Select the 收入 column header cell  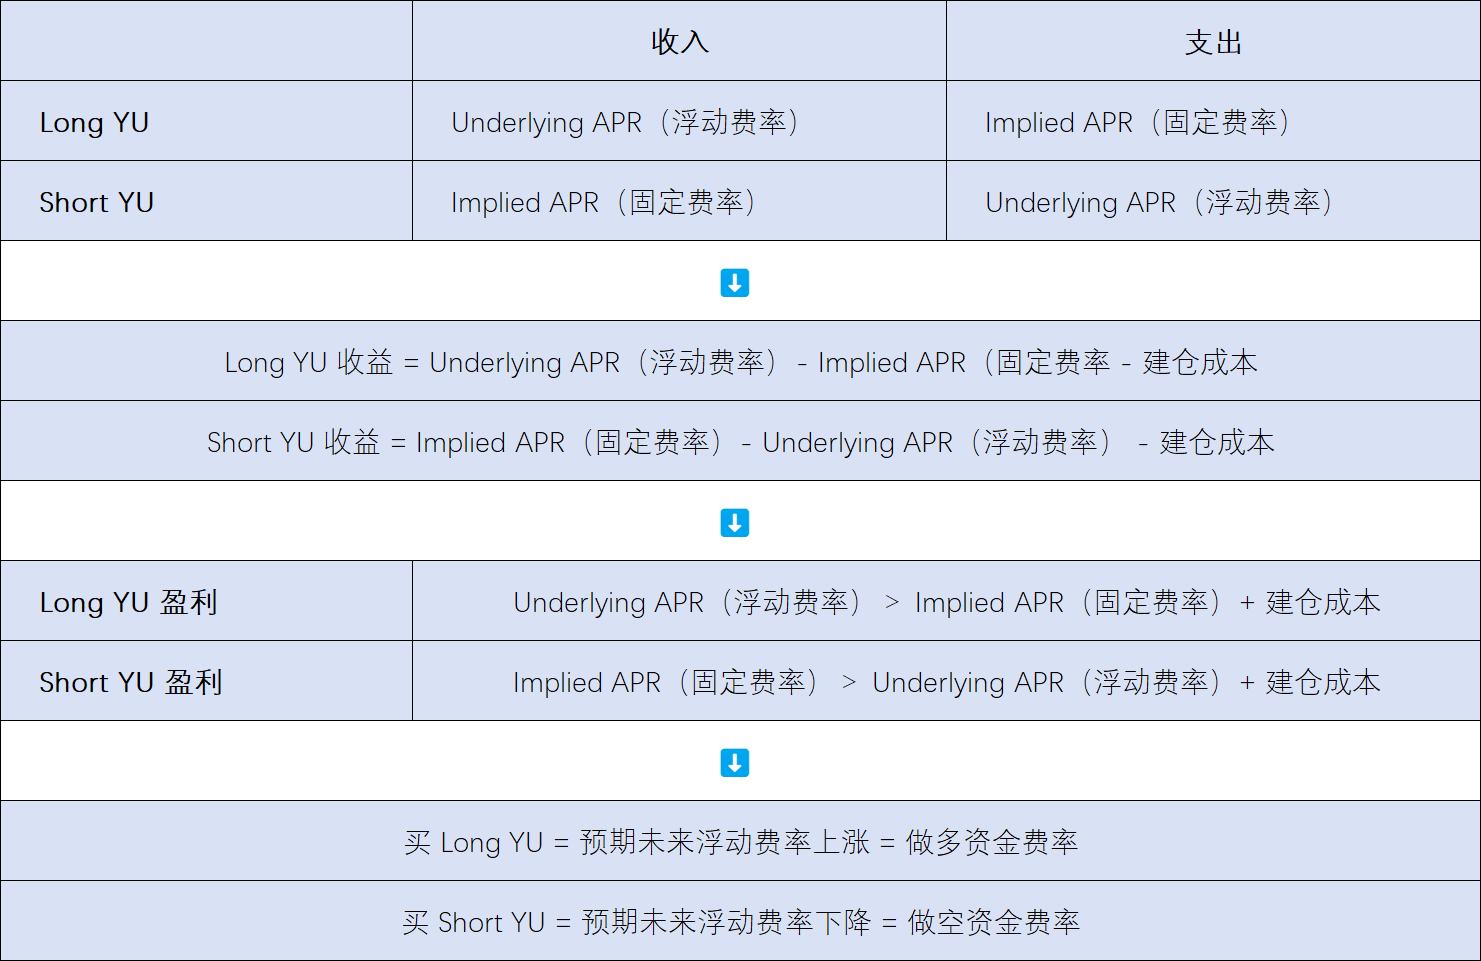679,41
